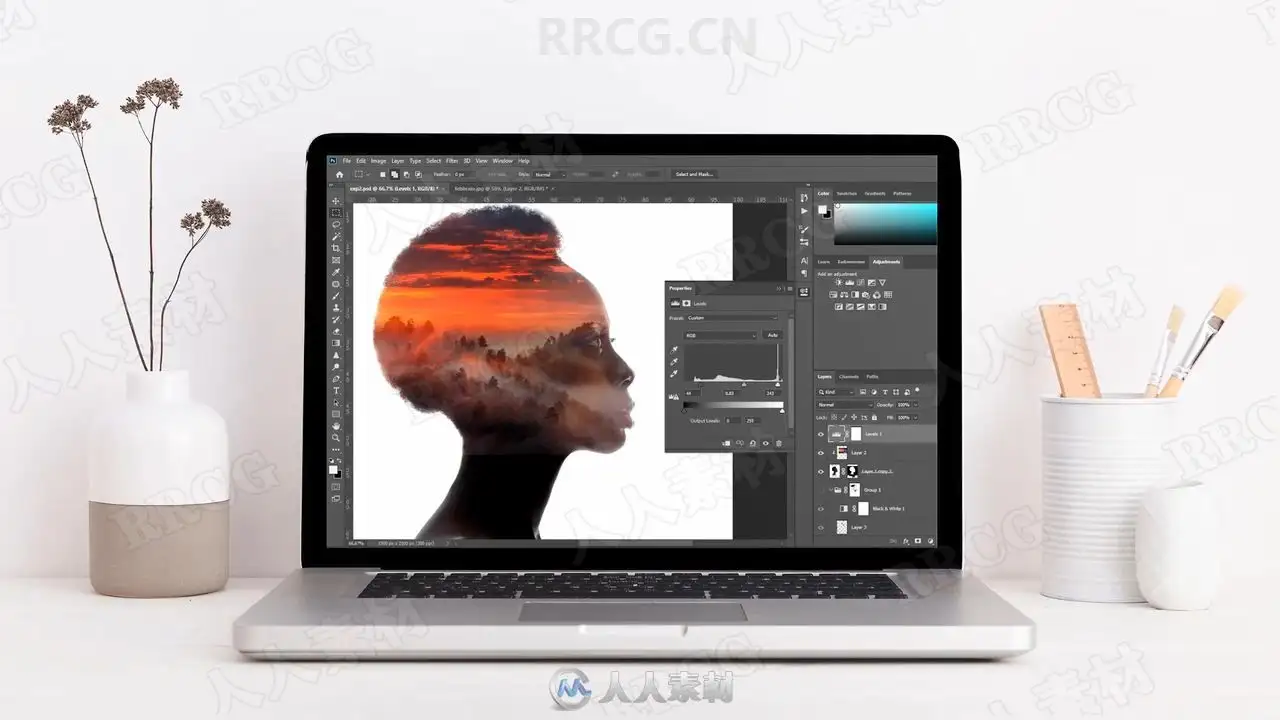Image resolution: width=1280 pixels, height=720 pixels.
Task: Toggle visibility of Black & White 1 layer
Action: (x=821, y=509)
